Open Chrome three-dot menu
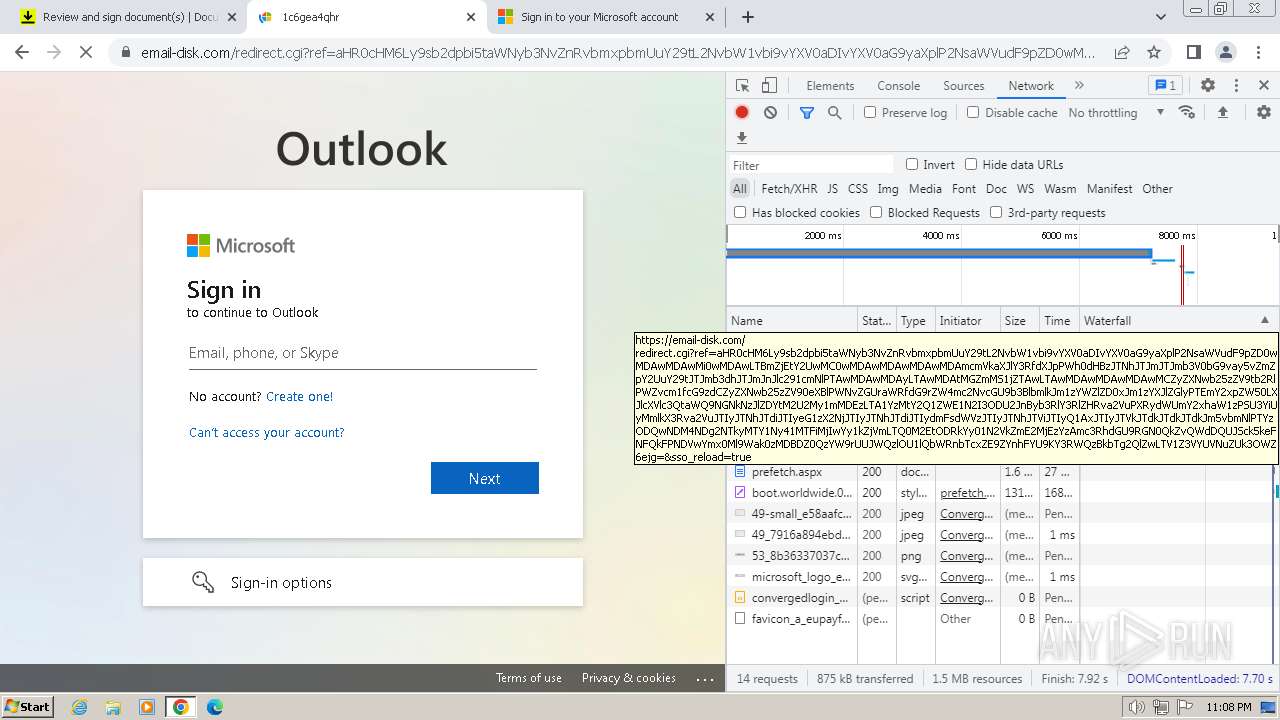This screenshot has width=1280, height=720. point(1256,53)
